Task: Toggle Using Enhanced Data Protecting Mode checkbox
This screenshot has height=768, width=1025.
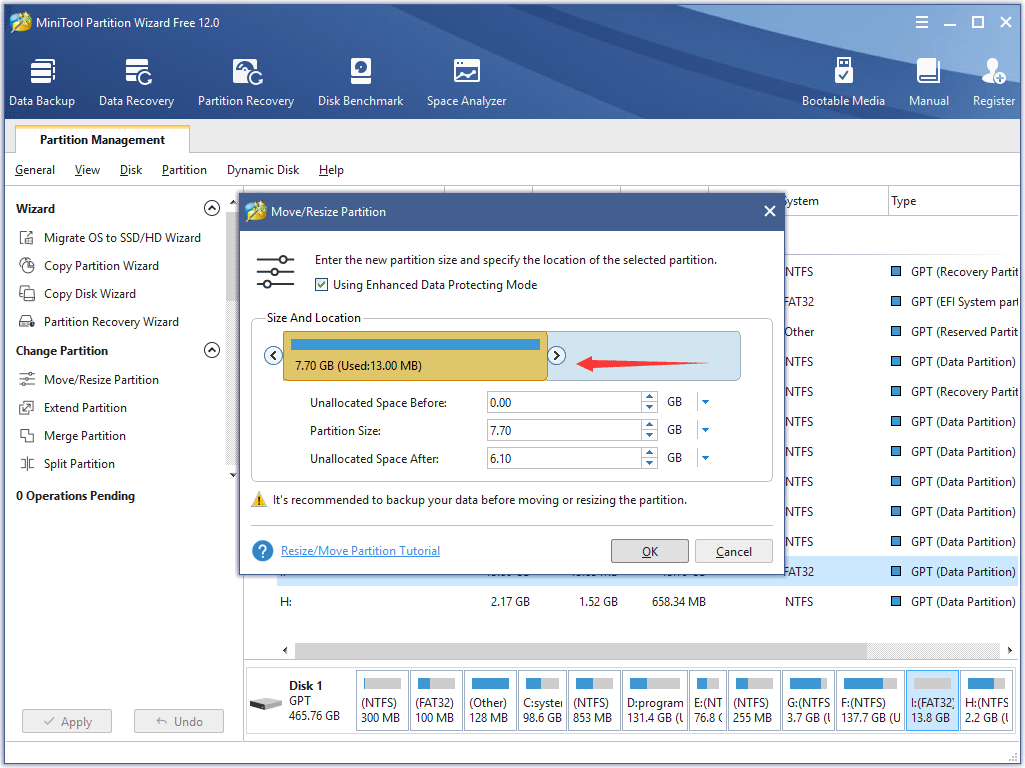Action: pyautogui.click(x=322, y=285)
